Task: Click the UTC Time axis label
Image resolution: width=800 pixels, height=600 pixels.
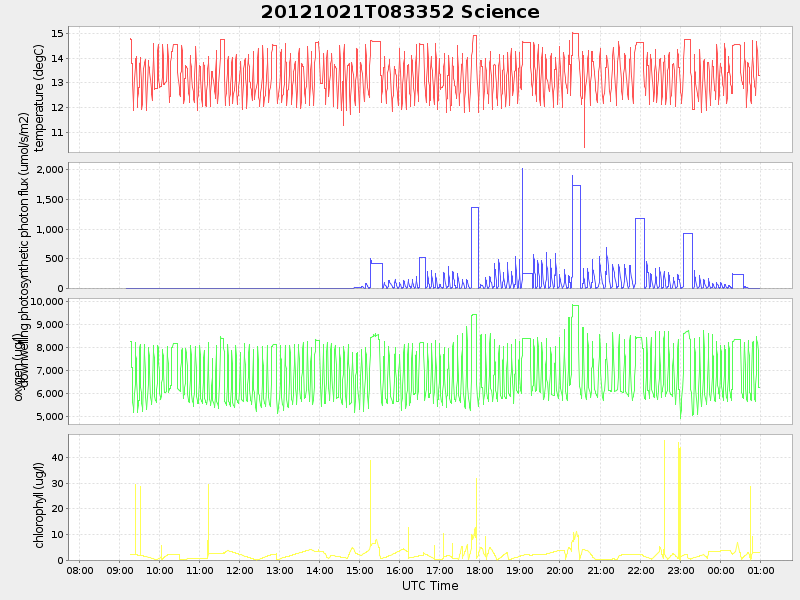Action: (430, 586)
